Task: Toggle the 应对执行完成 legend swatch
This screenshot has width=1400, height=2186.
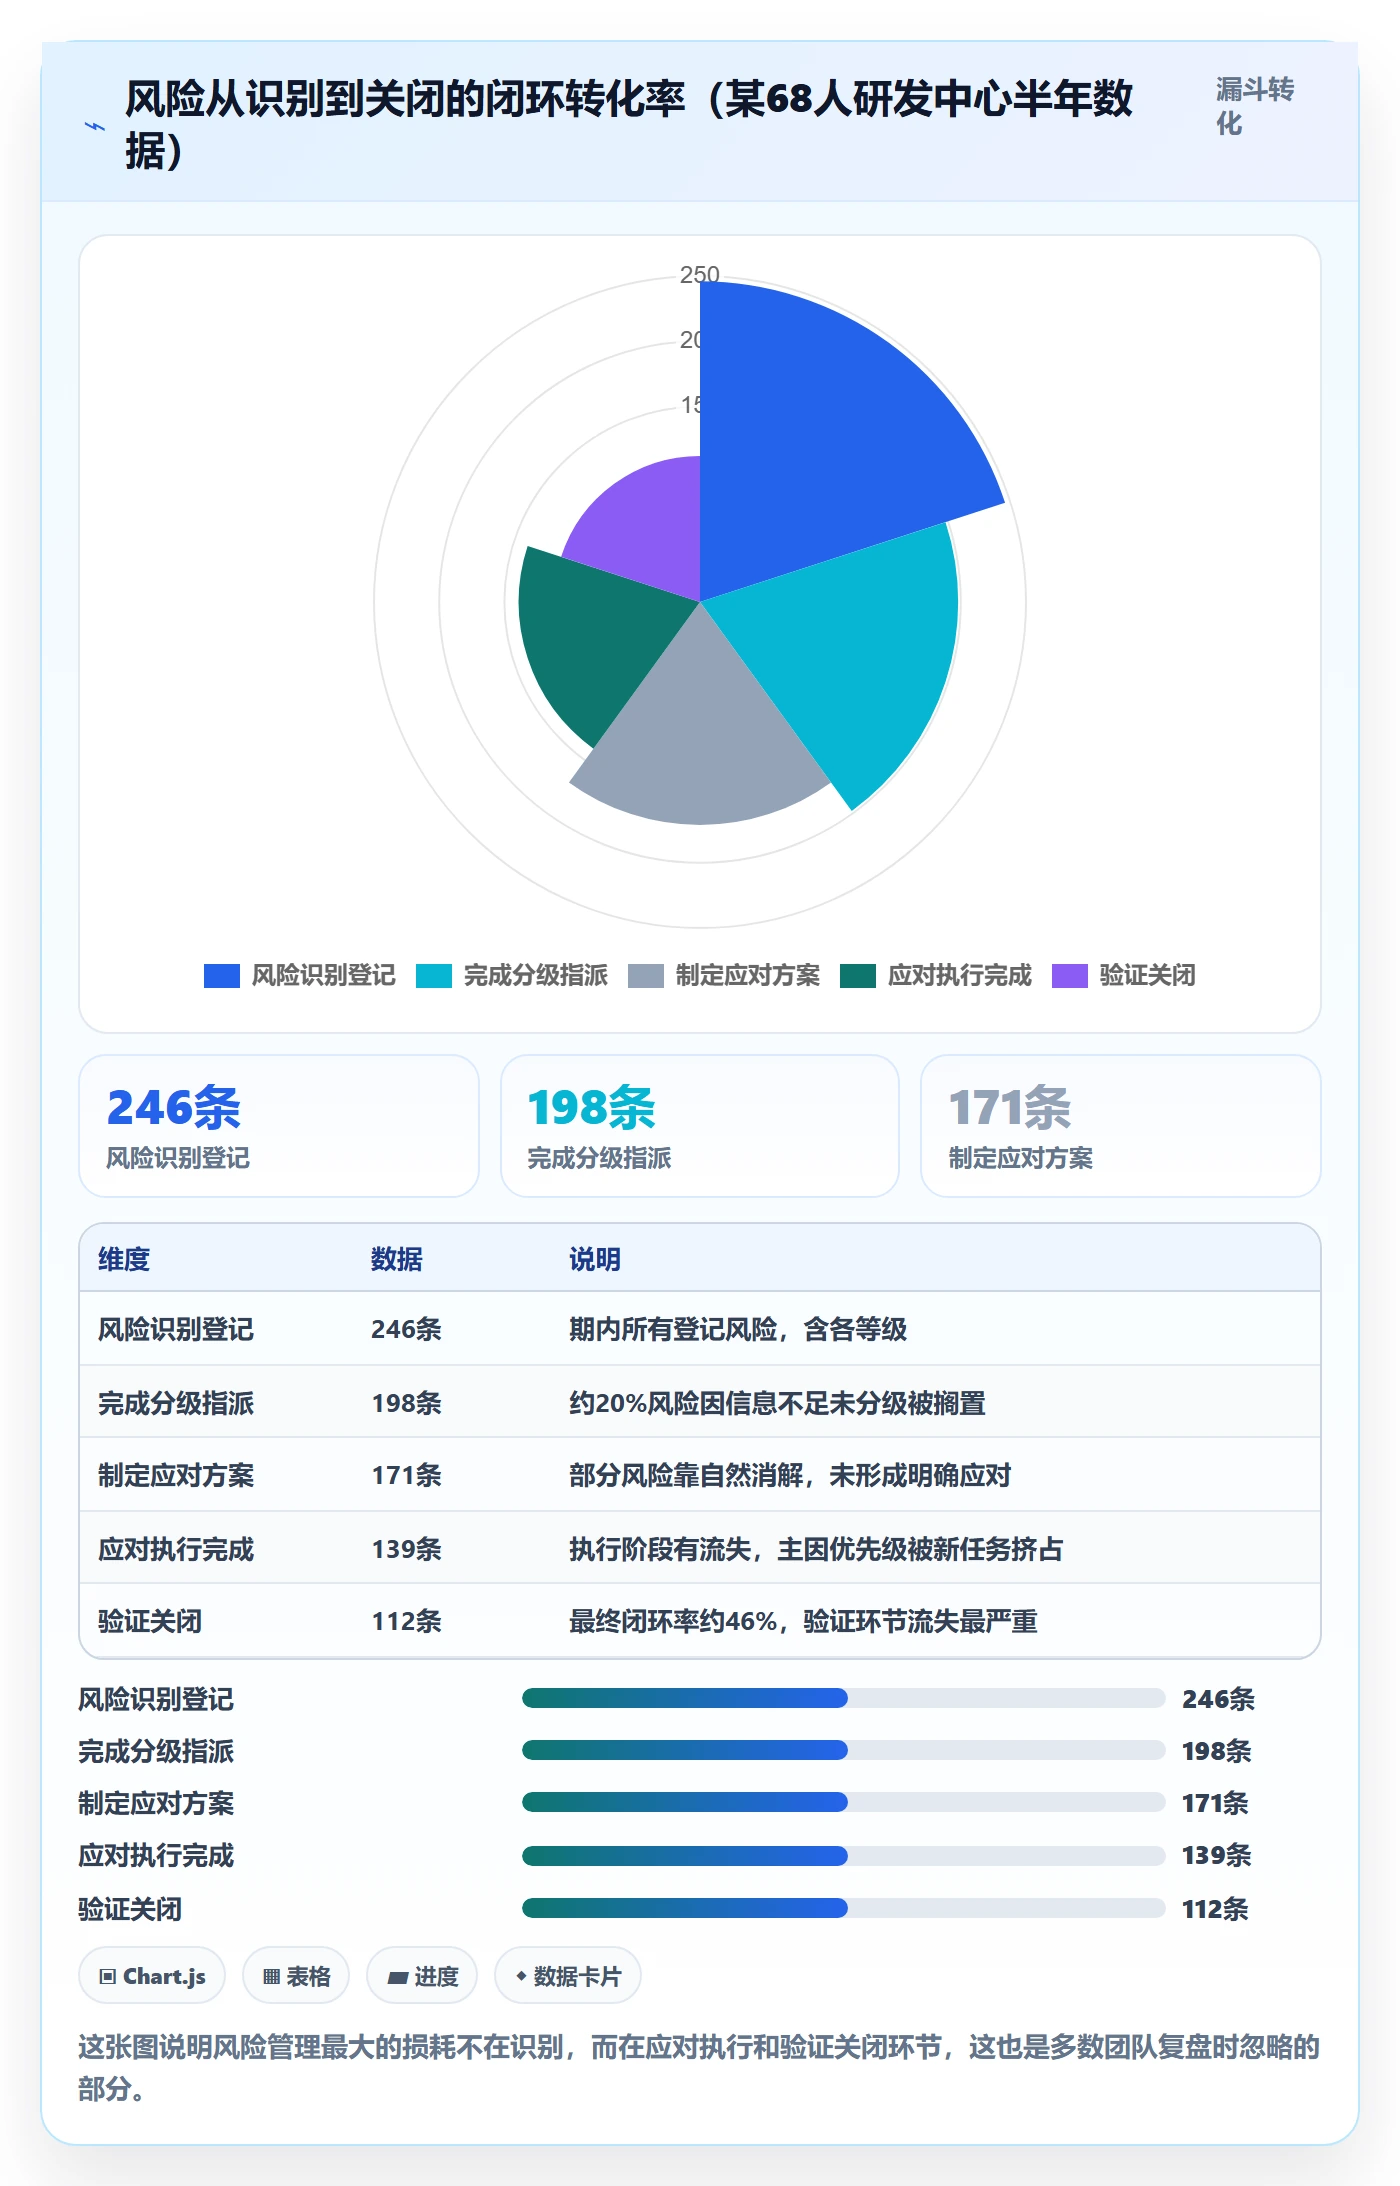Action: pyautogui.click(x=858, y=975)
